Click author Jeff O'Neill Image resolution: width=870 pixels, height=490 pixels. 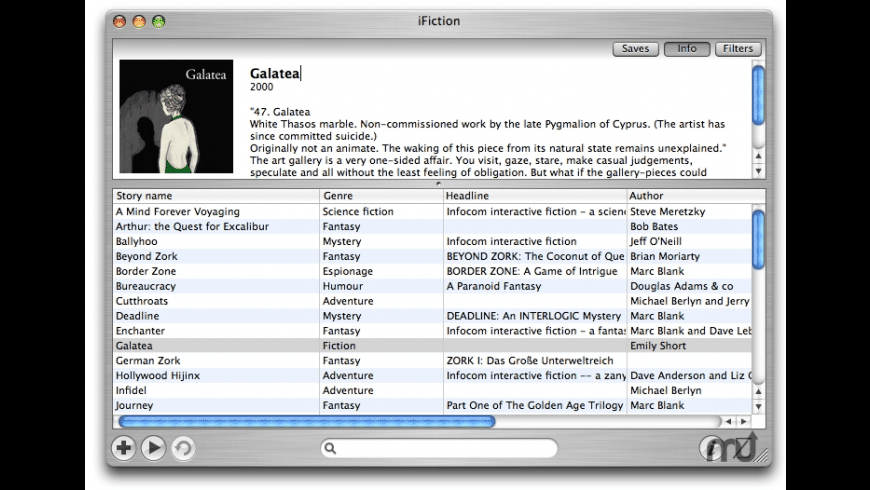[656, 241]
